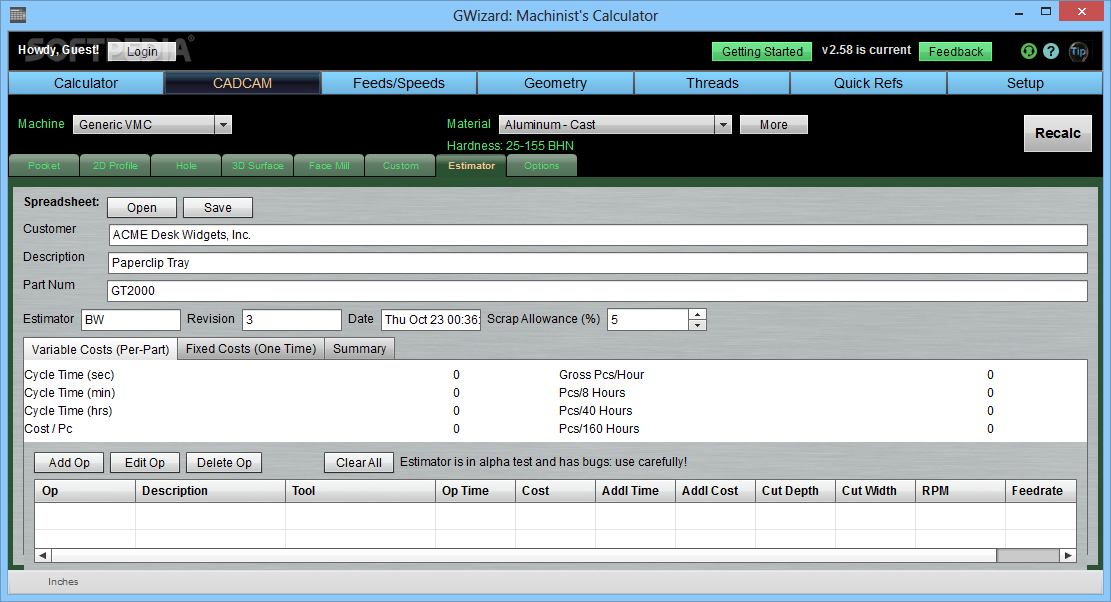Click the More button beside Material
Viewport: 1111px width, 602px height.
click(774, 125)
